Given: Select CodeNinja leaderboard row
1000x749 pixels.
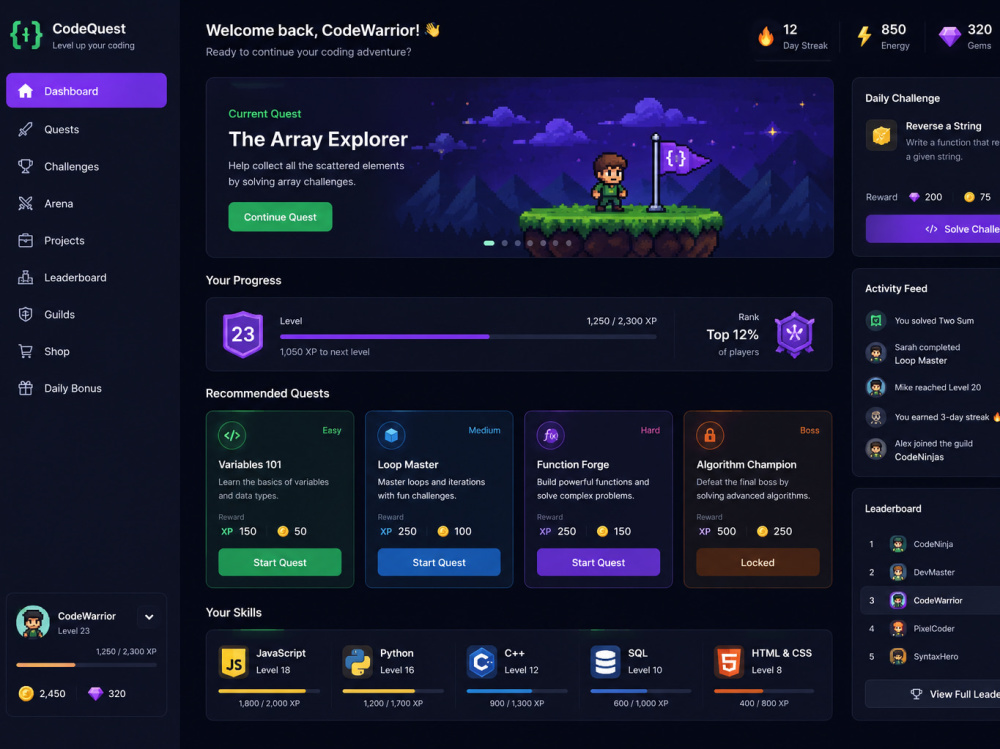Looking at the screenshot, I should tap(930, 544).
